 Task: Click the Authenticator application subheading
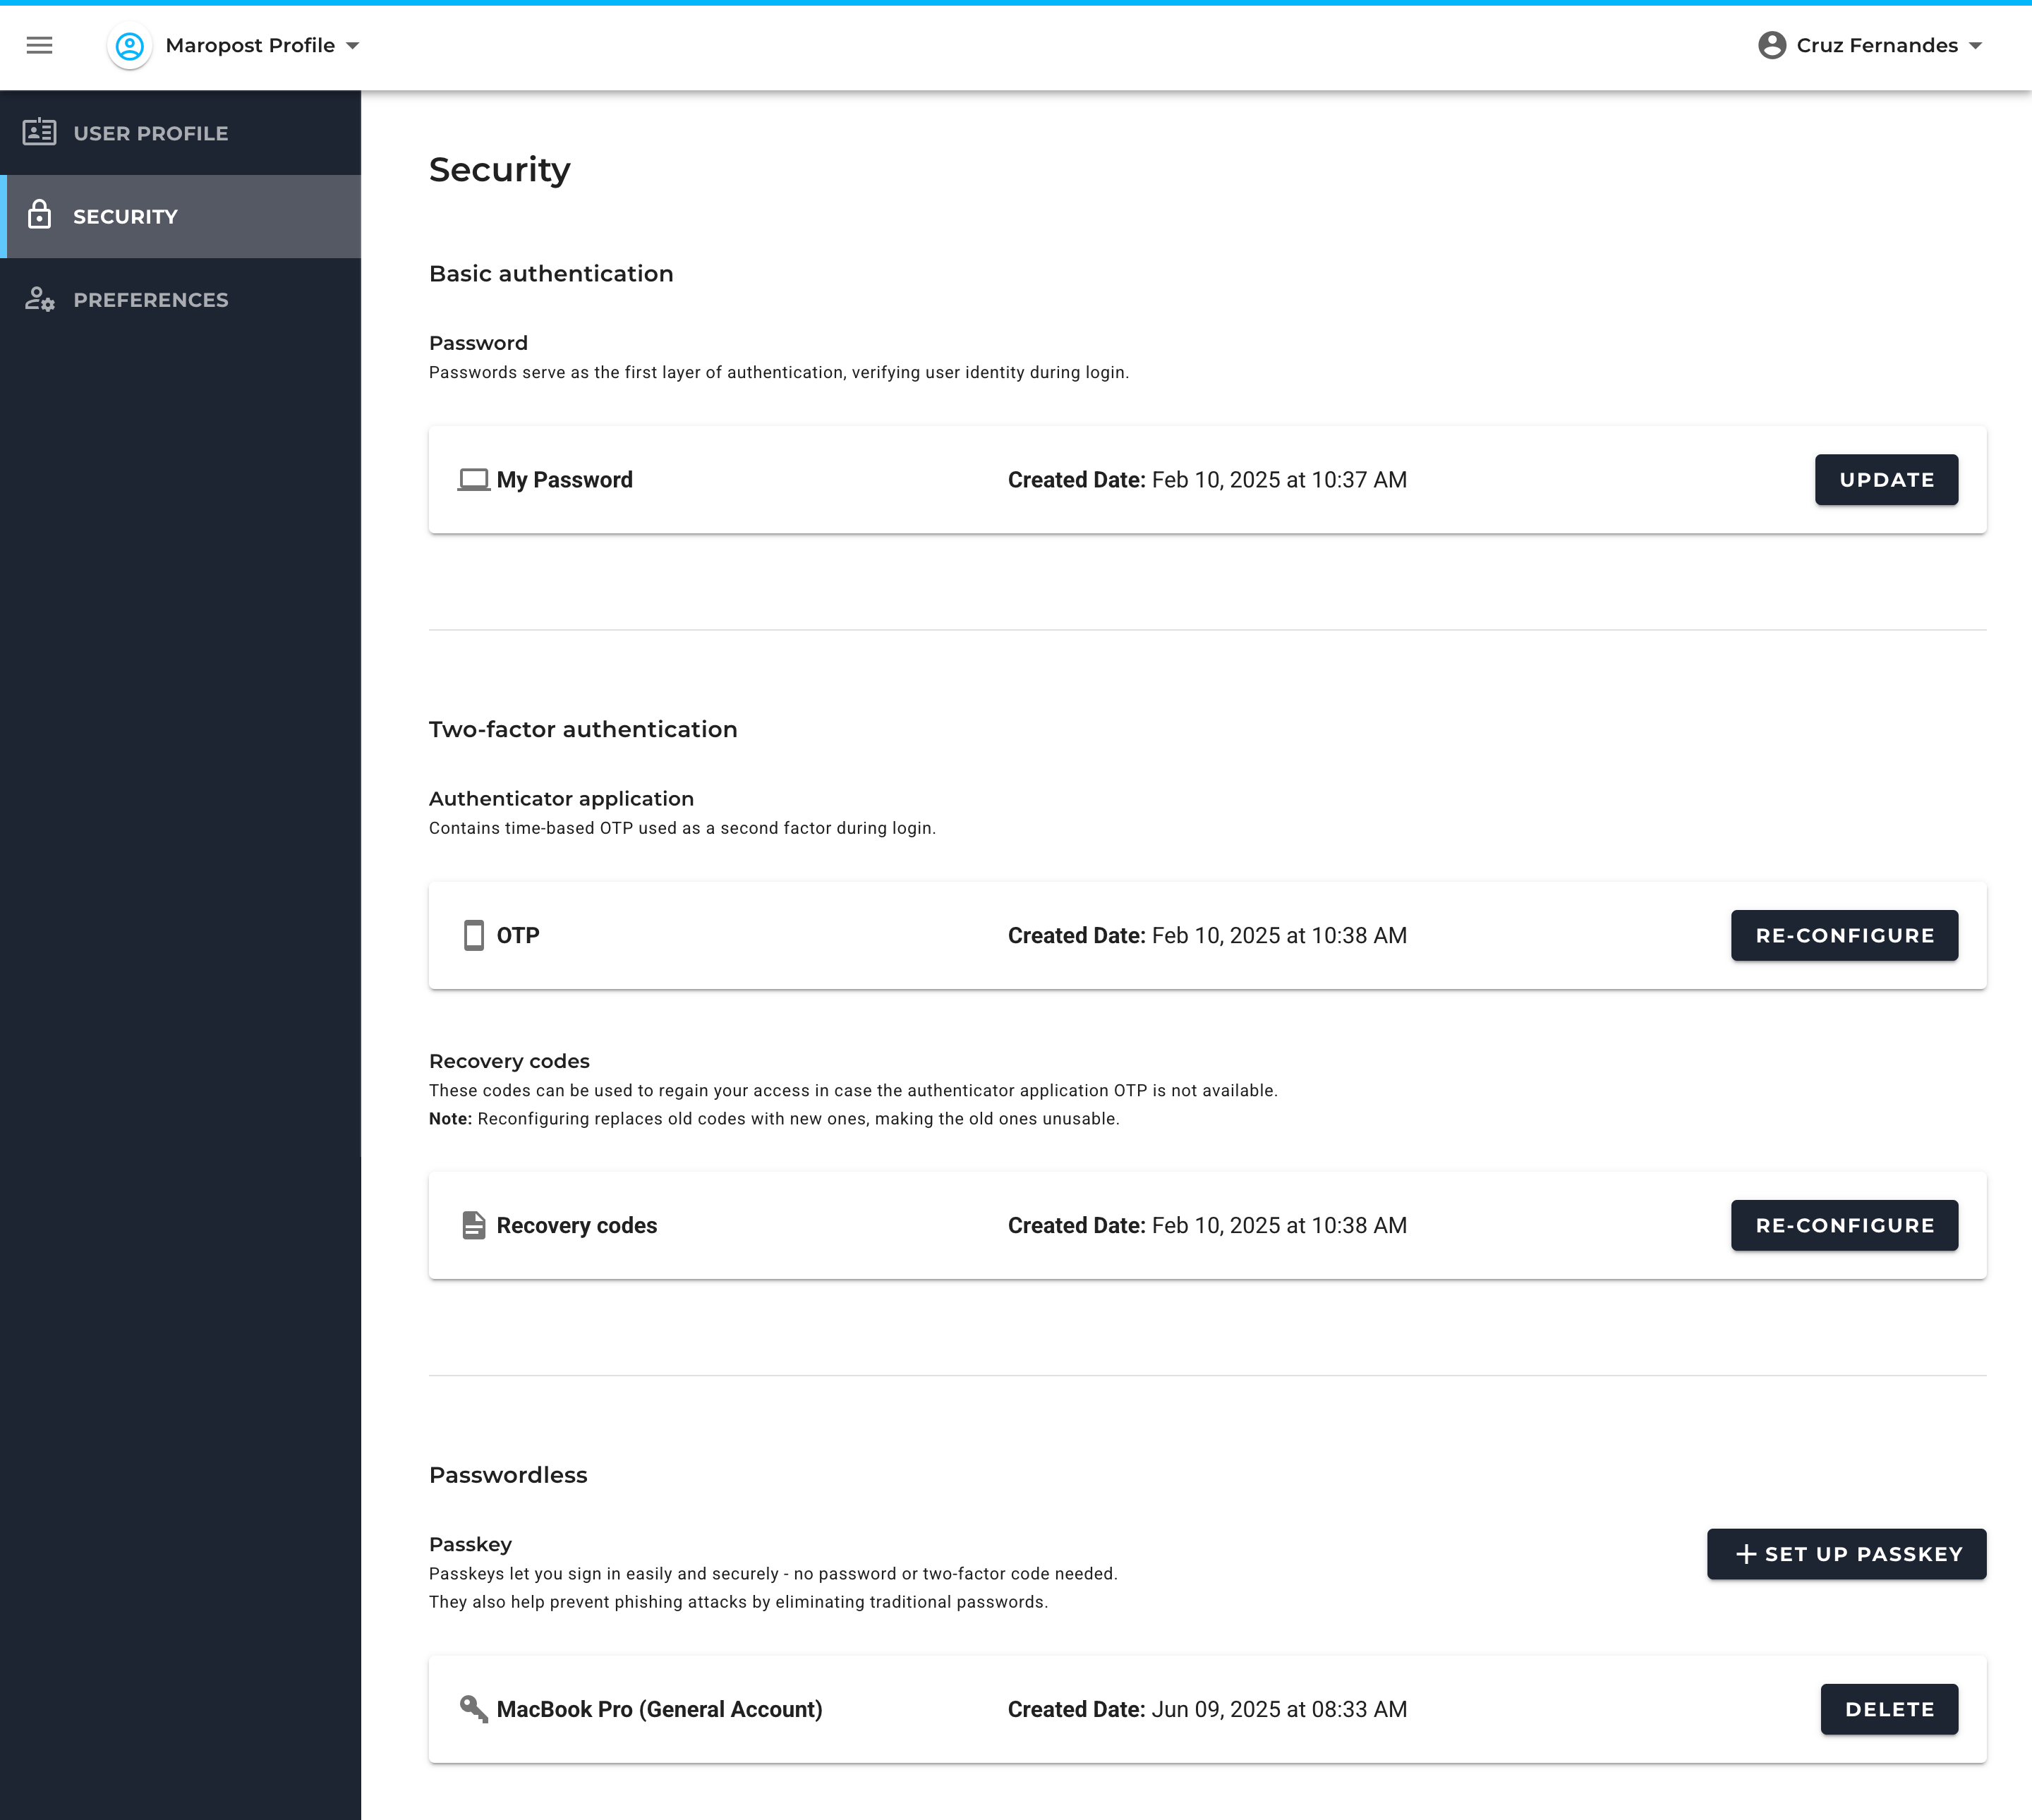coord(561,798)
